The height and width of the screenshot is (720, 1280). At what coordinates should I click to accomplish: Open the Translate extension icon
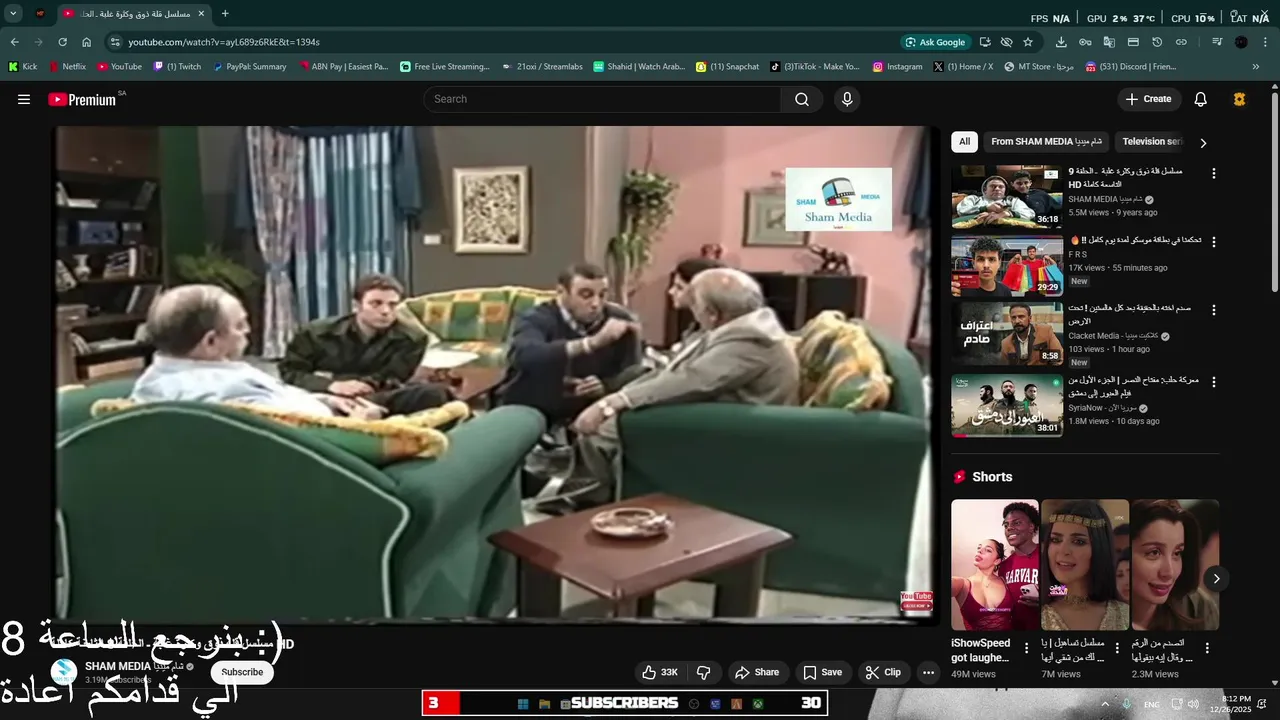click(x=1109, y=42)
